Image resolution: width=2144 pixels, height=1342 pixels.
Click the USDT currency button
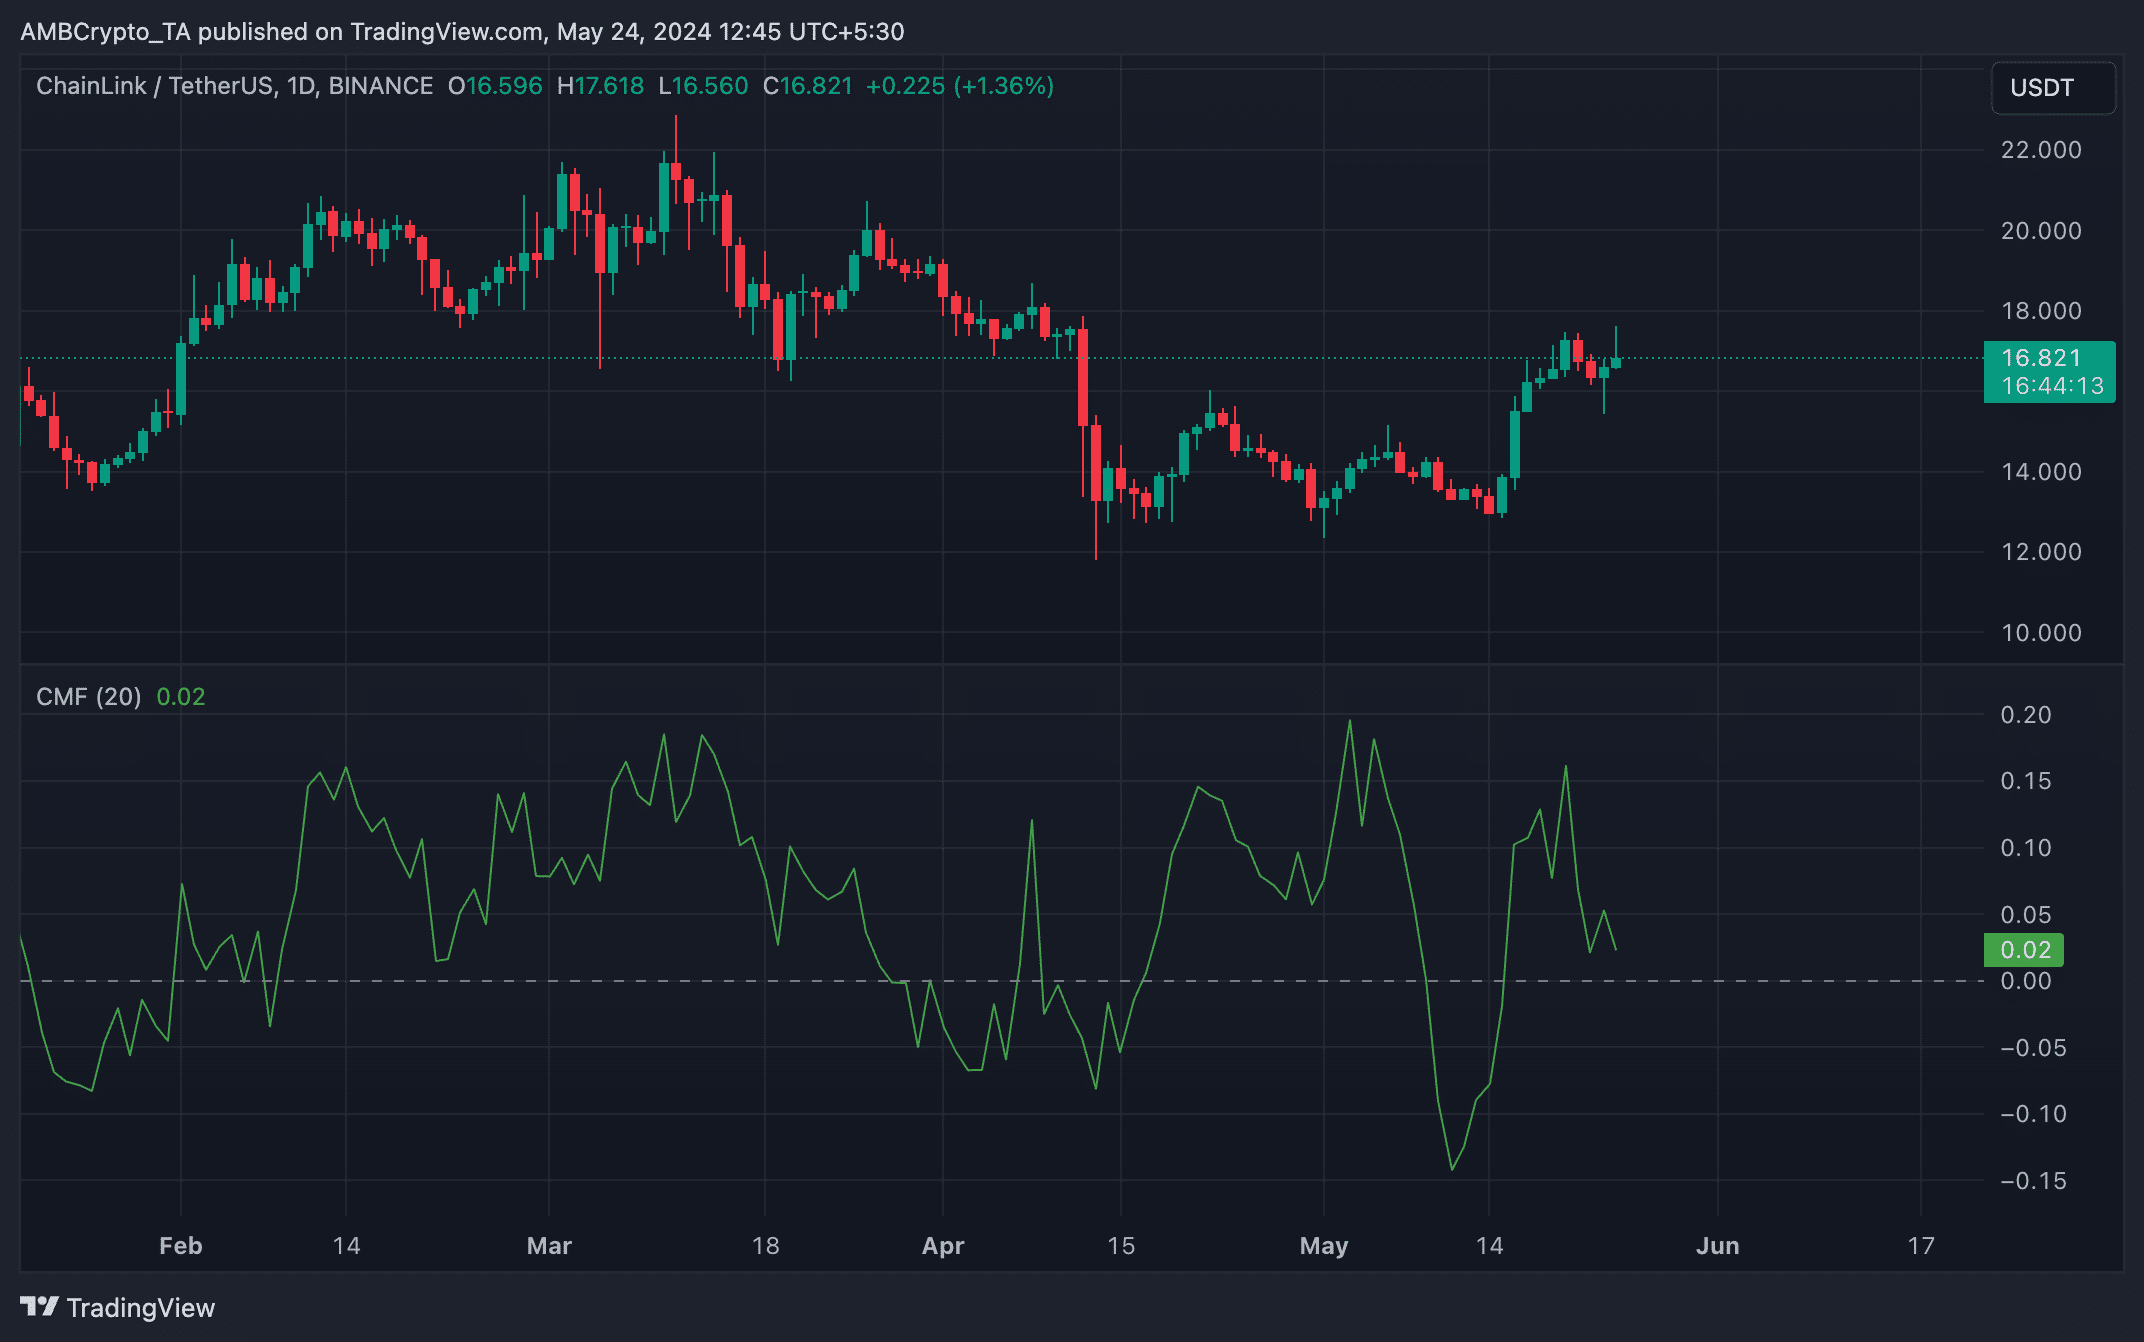coord(2053,88)
